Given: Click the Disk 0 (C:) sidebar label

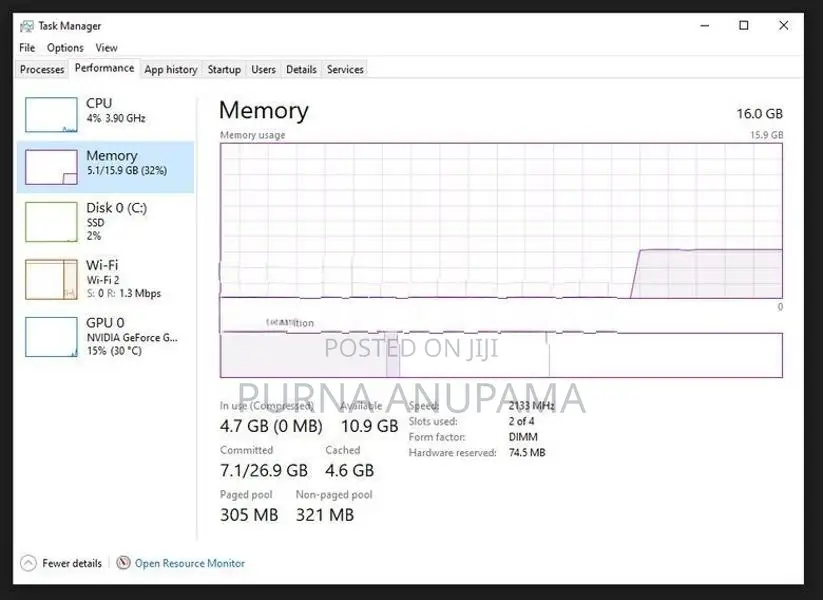Looking at the screenshot, I should click(117, 208).
